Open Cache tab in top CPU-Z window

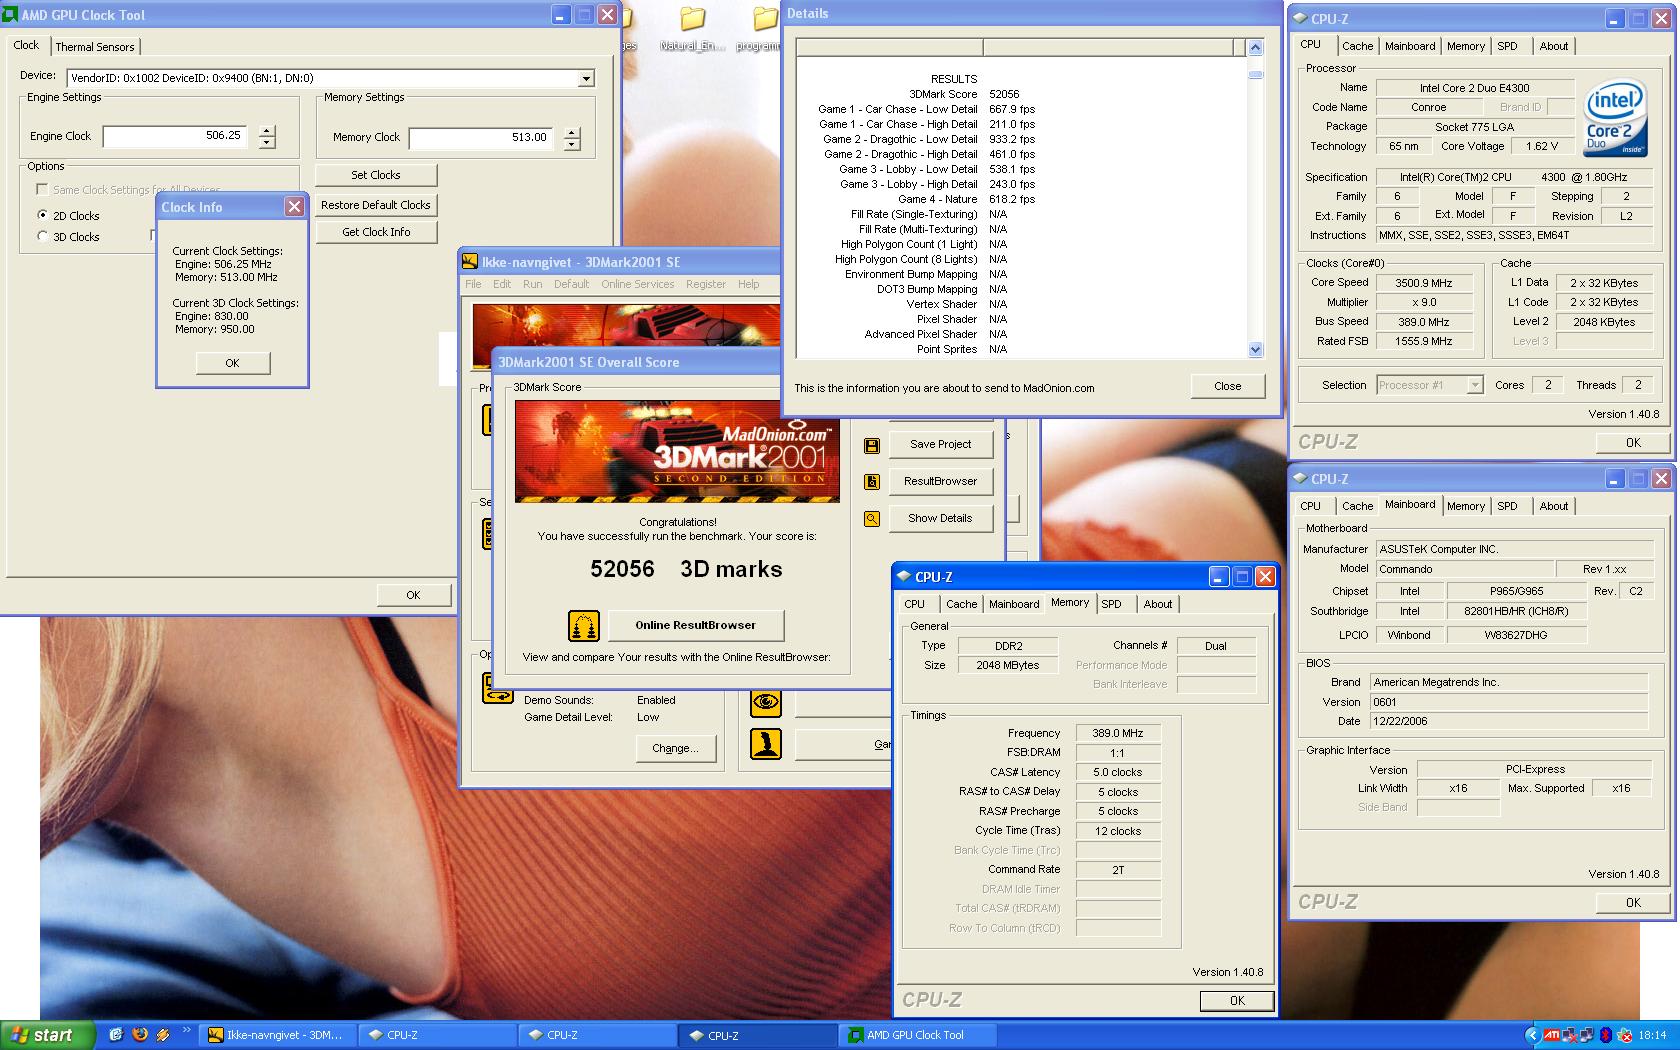pos(1357,46)
